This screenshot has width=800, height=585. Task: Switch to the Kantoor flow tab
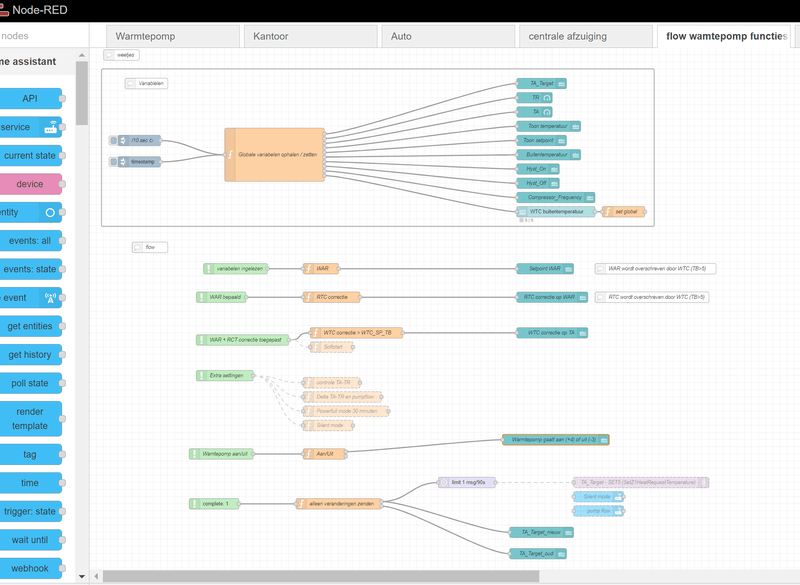(x=310, y=36)
